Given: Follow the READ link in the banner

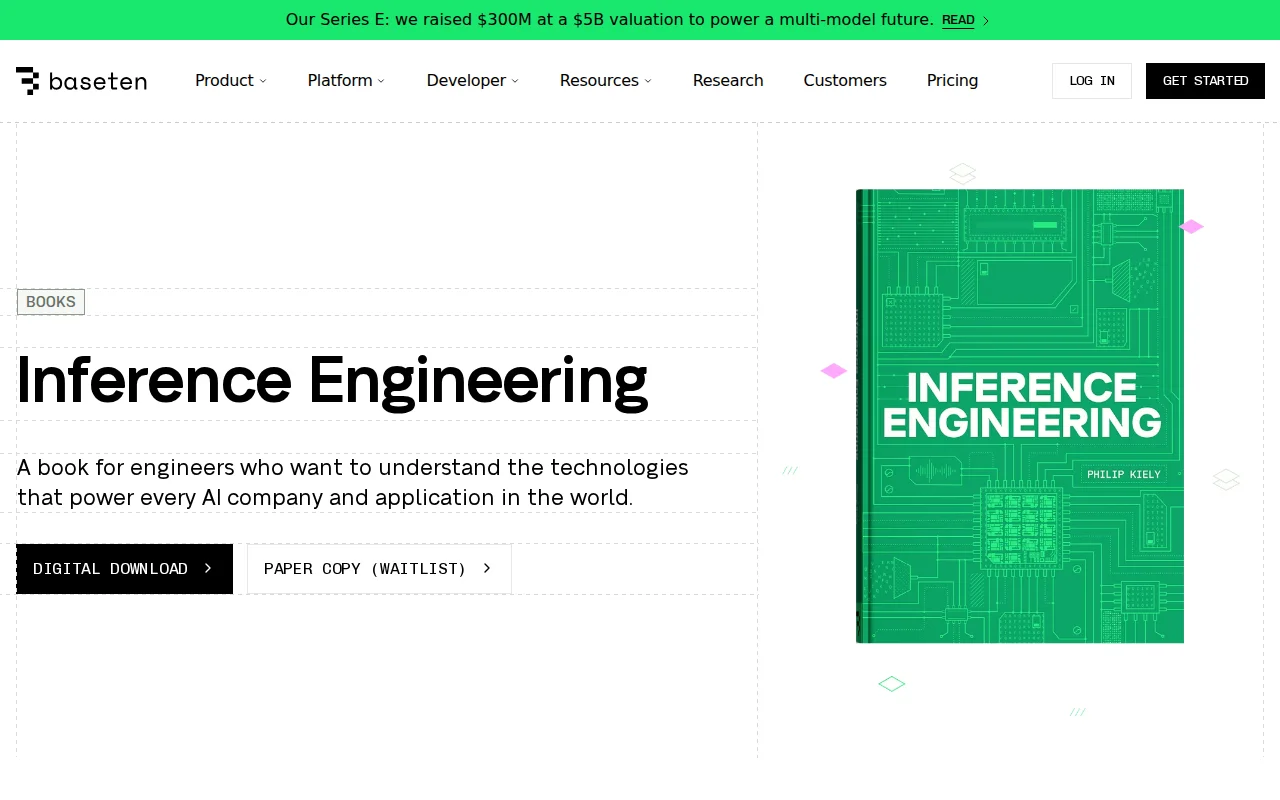Looking at the screenshot, I should pos(958,20).
